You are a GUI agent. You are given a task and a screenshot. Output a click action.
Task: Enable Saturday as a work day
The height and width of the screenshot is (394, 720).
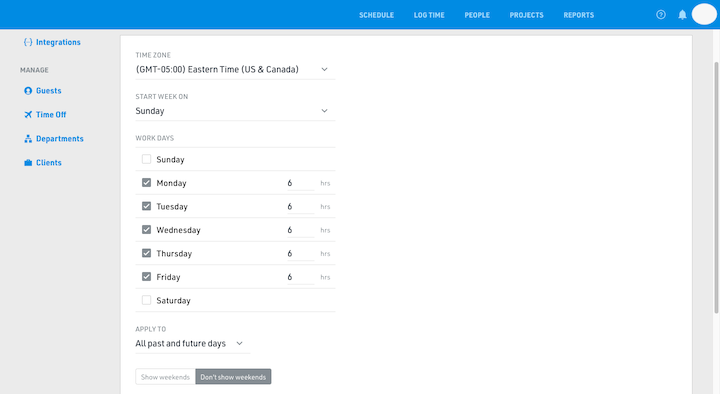146,300
